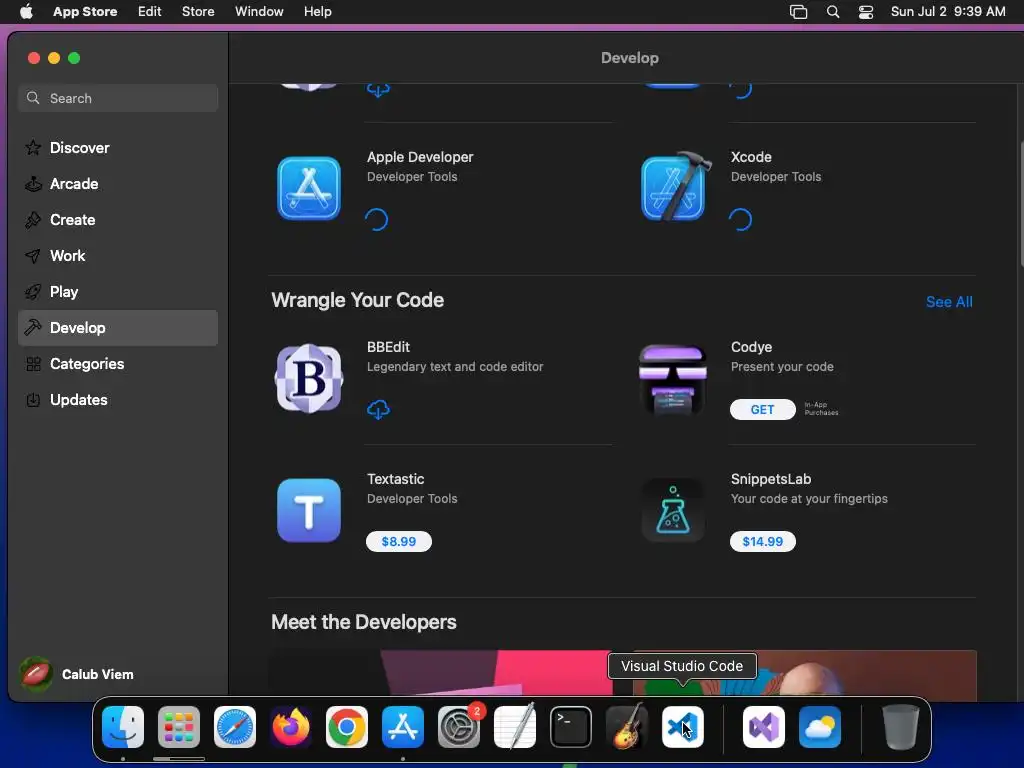1024x768 pixels.
Task: Open the Updates section
Action: [118, 400]
